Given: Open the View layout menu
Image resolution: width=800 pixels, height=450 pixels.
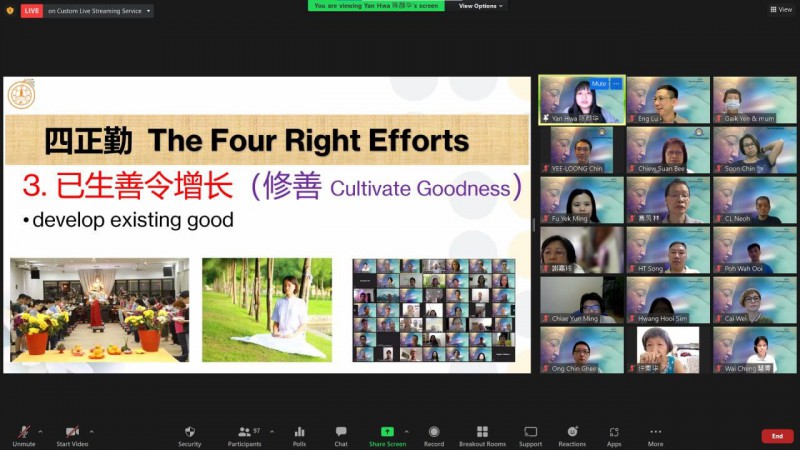Looking at the screenshot, I should (780, 9).
